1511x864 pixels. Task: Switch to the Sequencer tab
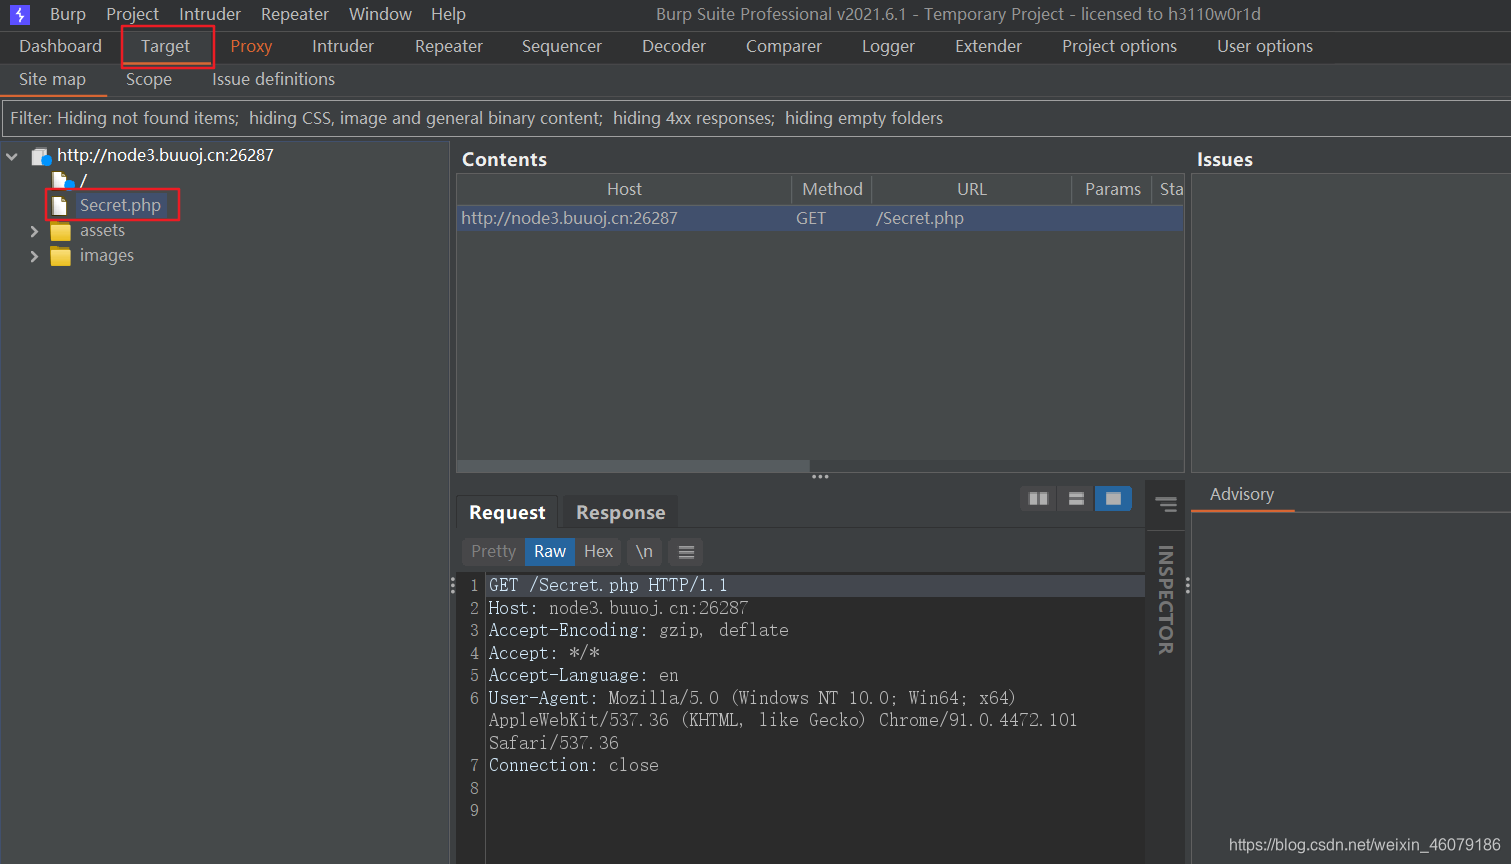coord(562,46)
